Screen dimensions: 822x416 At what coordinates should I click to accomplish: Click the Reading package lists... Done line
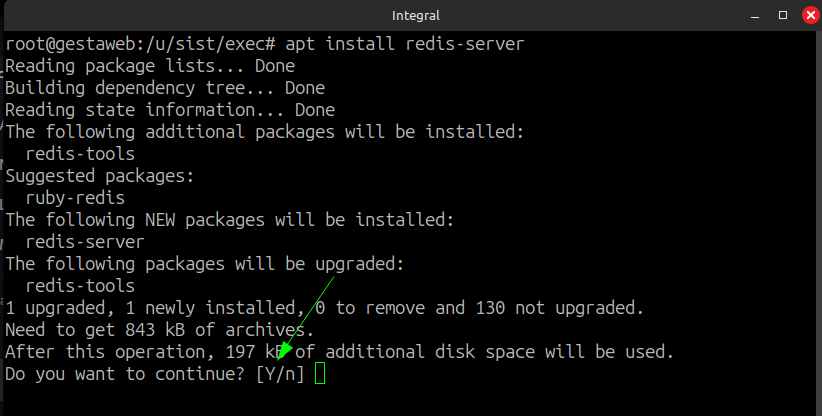click(x=150, y=66)
